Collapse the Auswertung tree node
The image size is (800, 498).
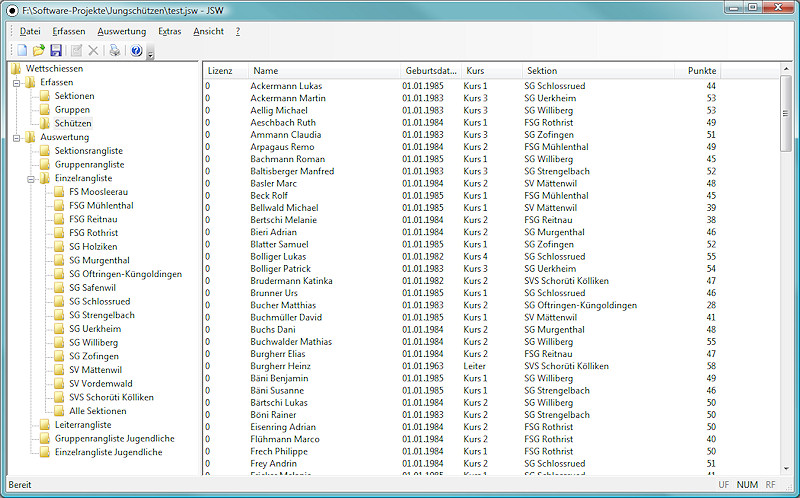(17, 137)
